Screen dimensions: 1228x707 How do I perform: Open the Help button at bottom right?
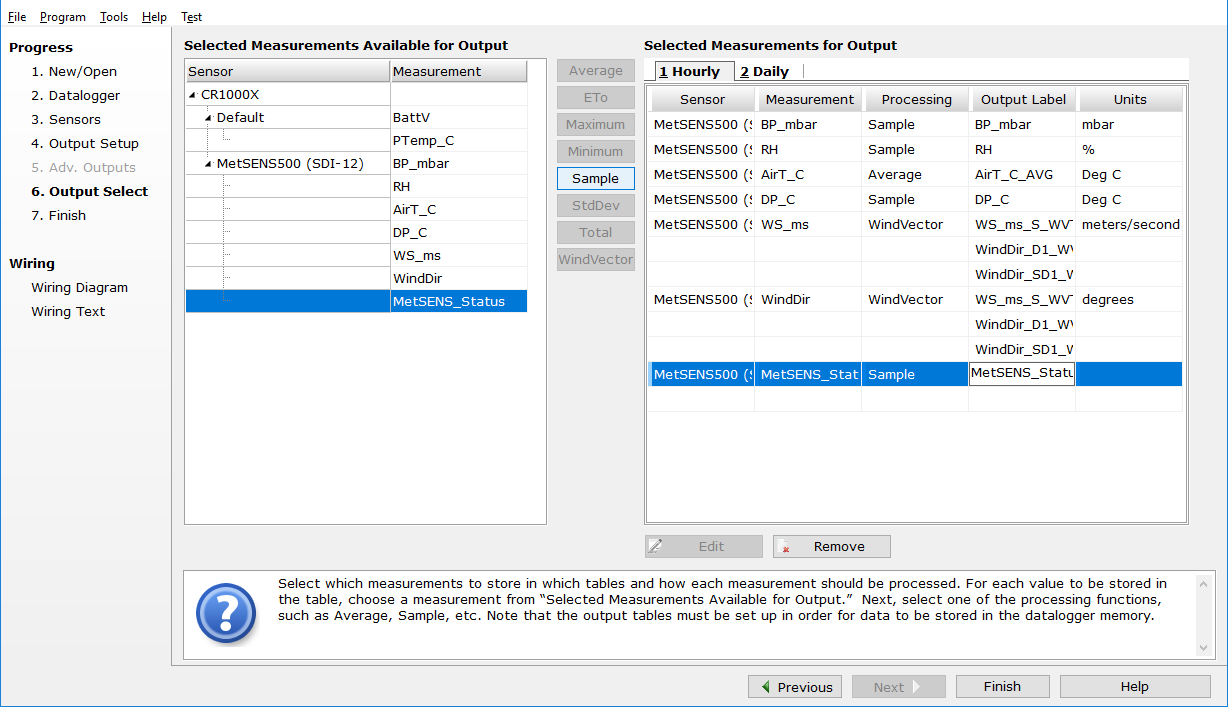pos(1134,687)
